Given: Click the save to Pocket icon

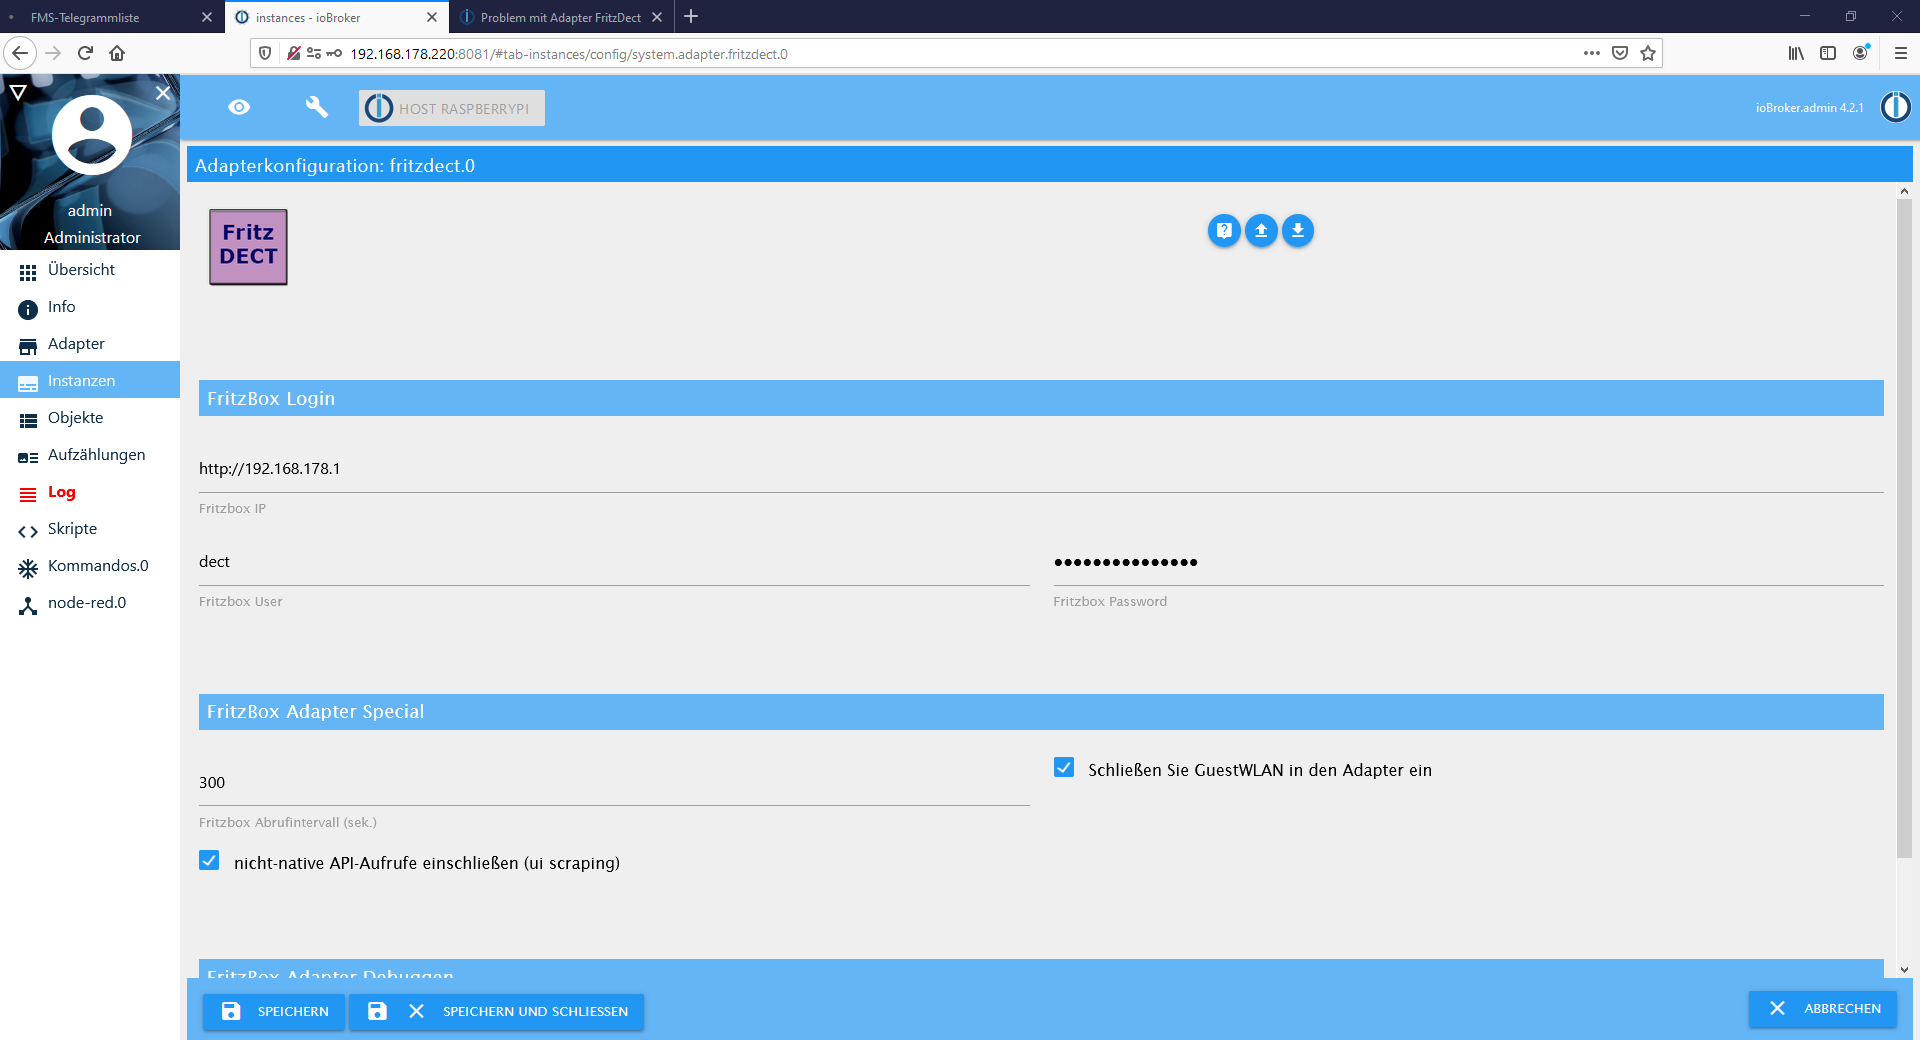Looking at the screenshot, I should [x=1620, y=53].
